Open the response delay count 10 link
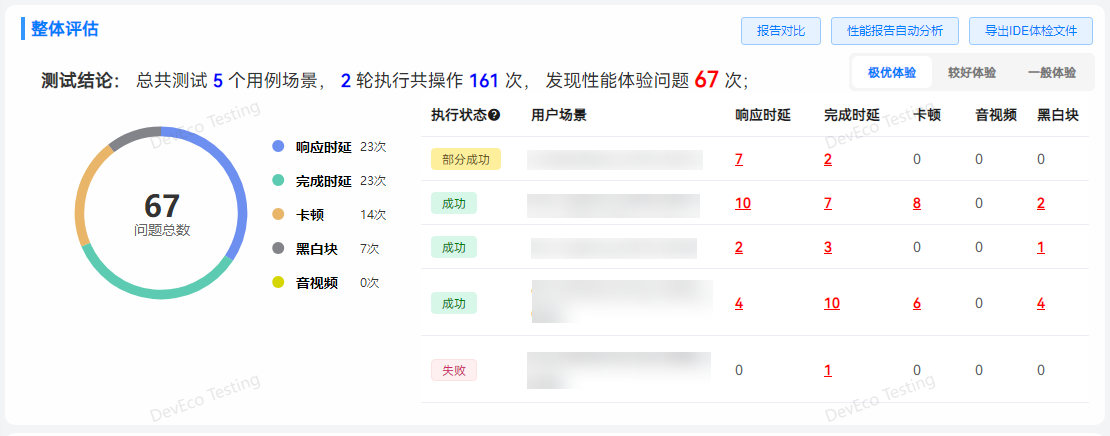The image size is (1110, 436). pos(742,204)
